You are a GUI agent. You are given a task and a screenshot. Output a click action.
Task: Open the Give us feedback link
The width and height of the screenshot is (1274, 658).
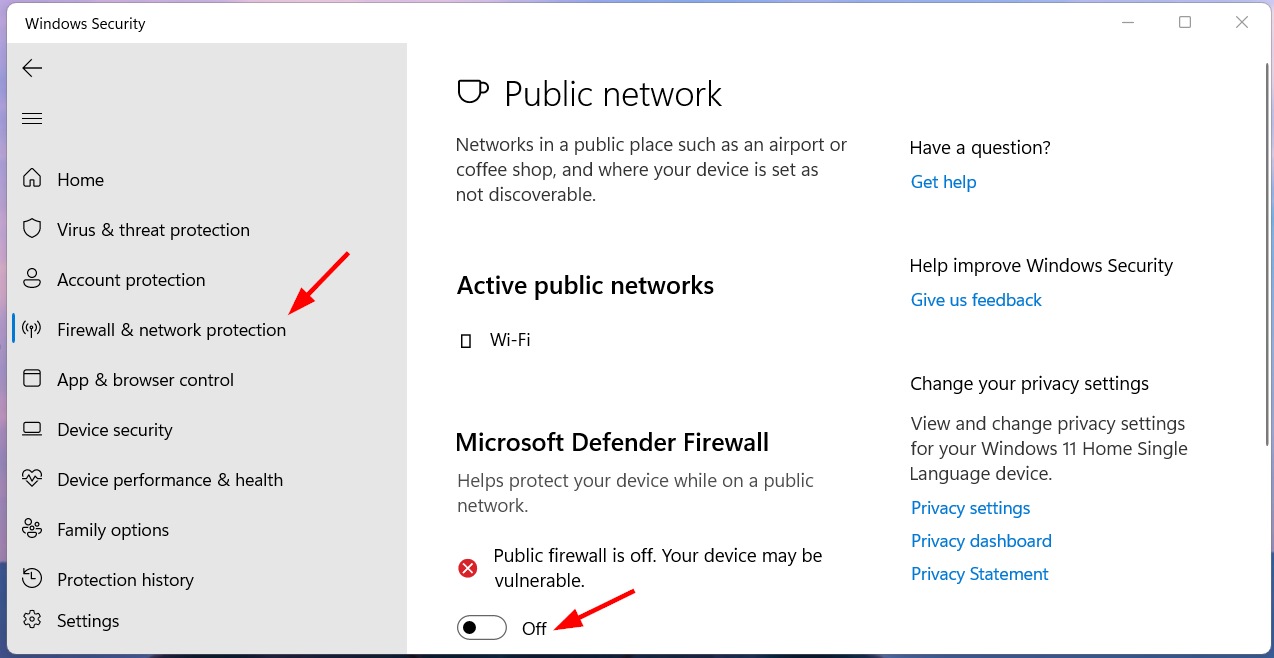[x=976, y=300]
